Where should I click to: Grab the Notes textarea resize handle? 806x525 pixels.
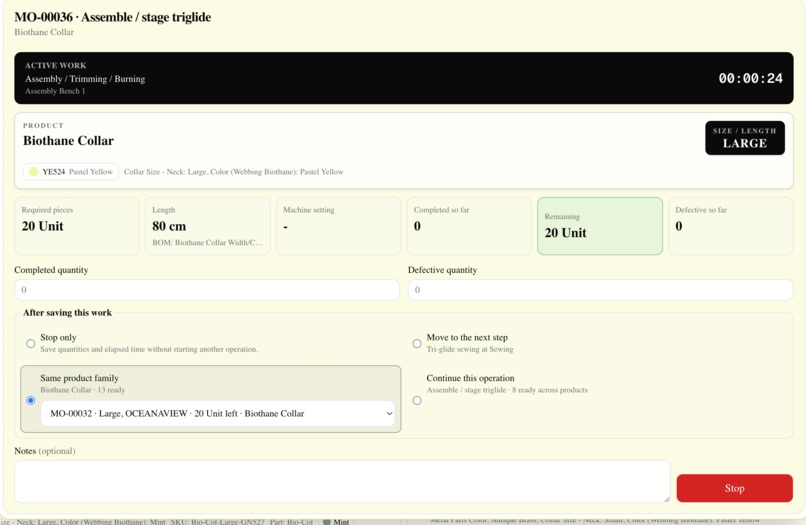[x=667, y=499]
